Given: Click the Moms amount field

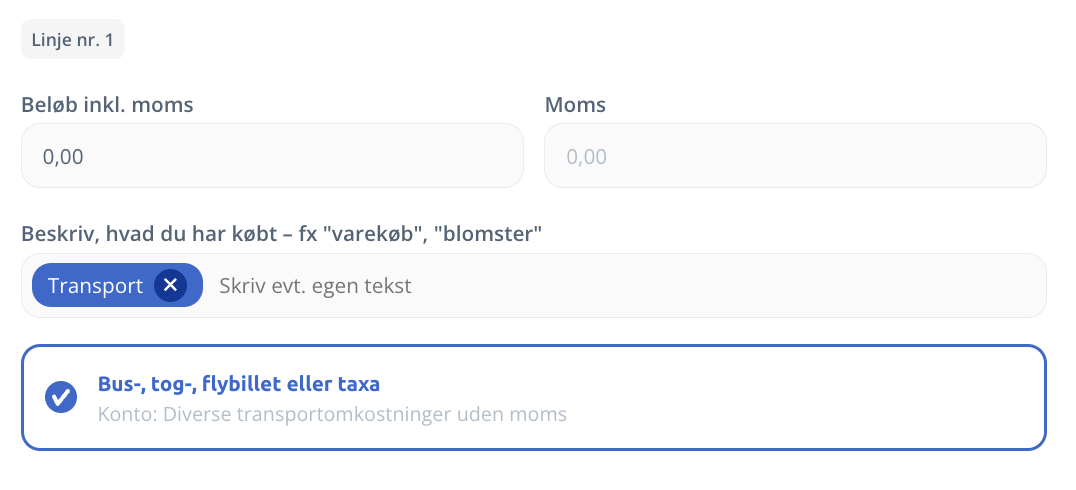Looking at the screenshot, I should click(795, 156).
